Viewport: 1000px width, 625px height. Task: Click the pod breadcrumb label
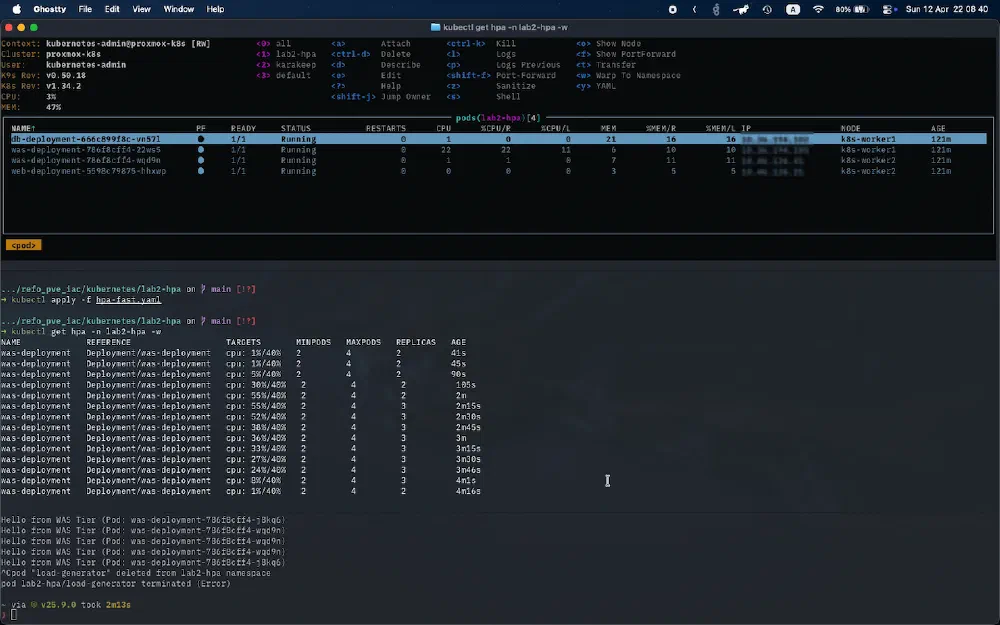coord(23,244)
